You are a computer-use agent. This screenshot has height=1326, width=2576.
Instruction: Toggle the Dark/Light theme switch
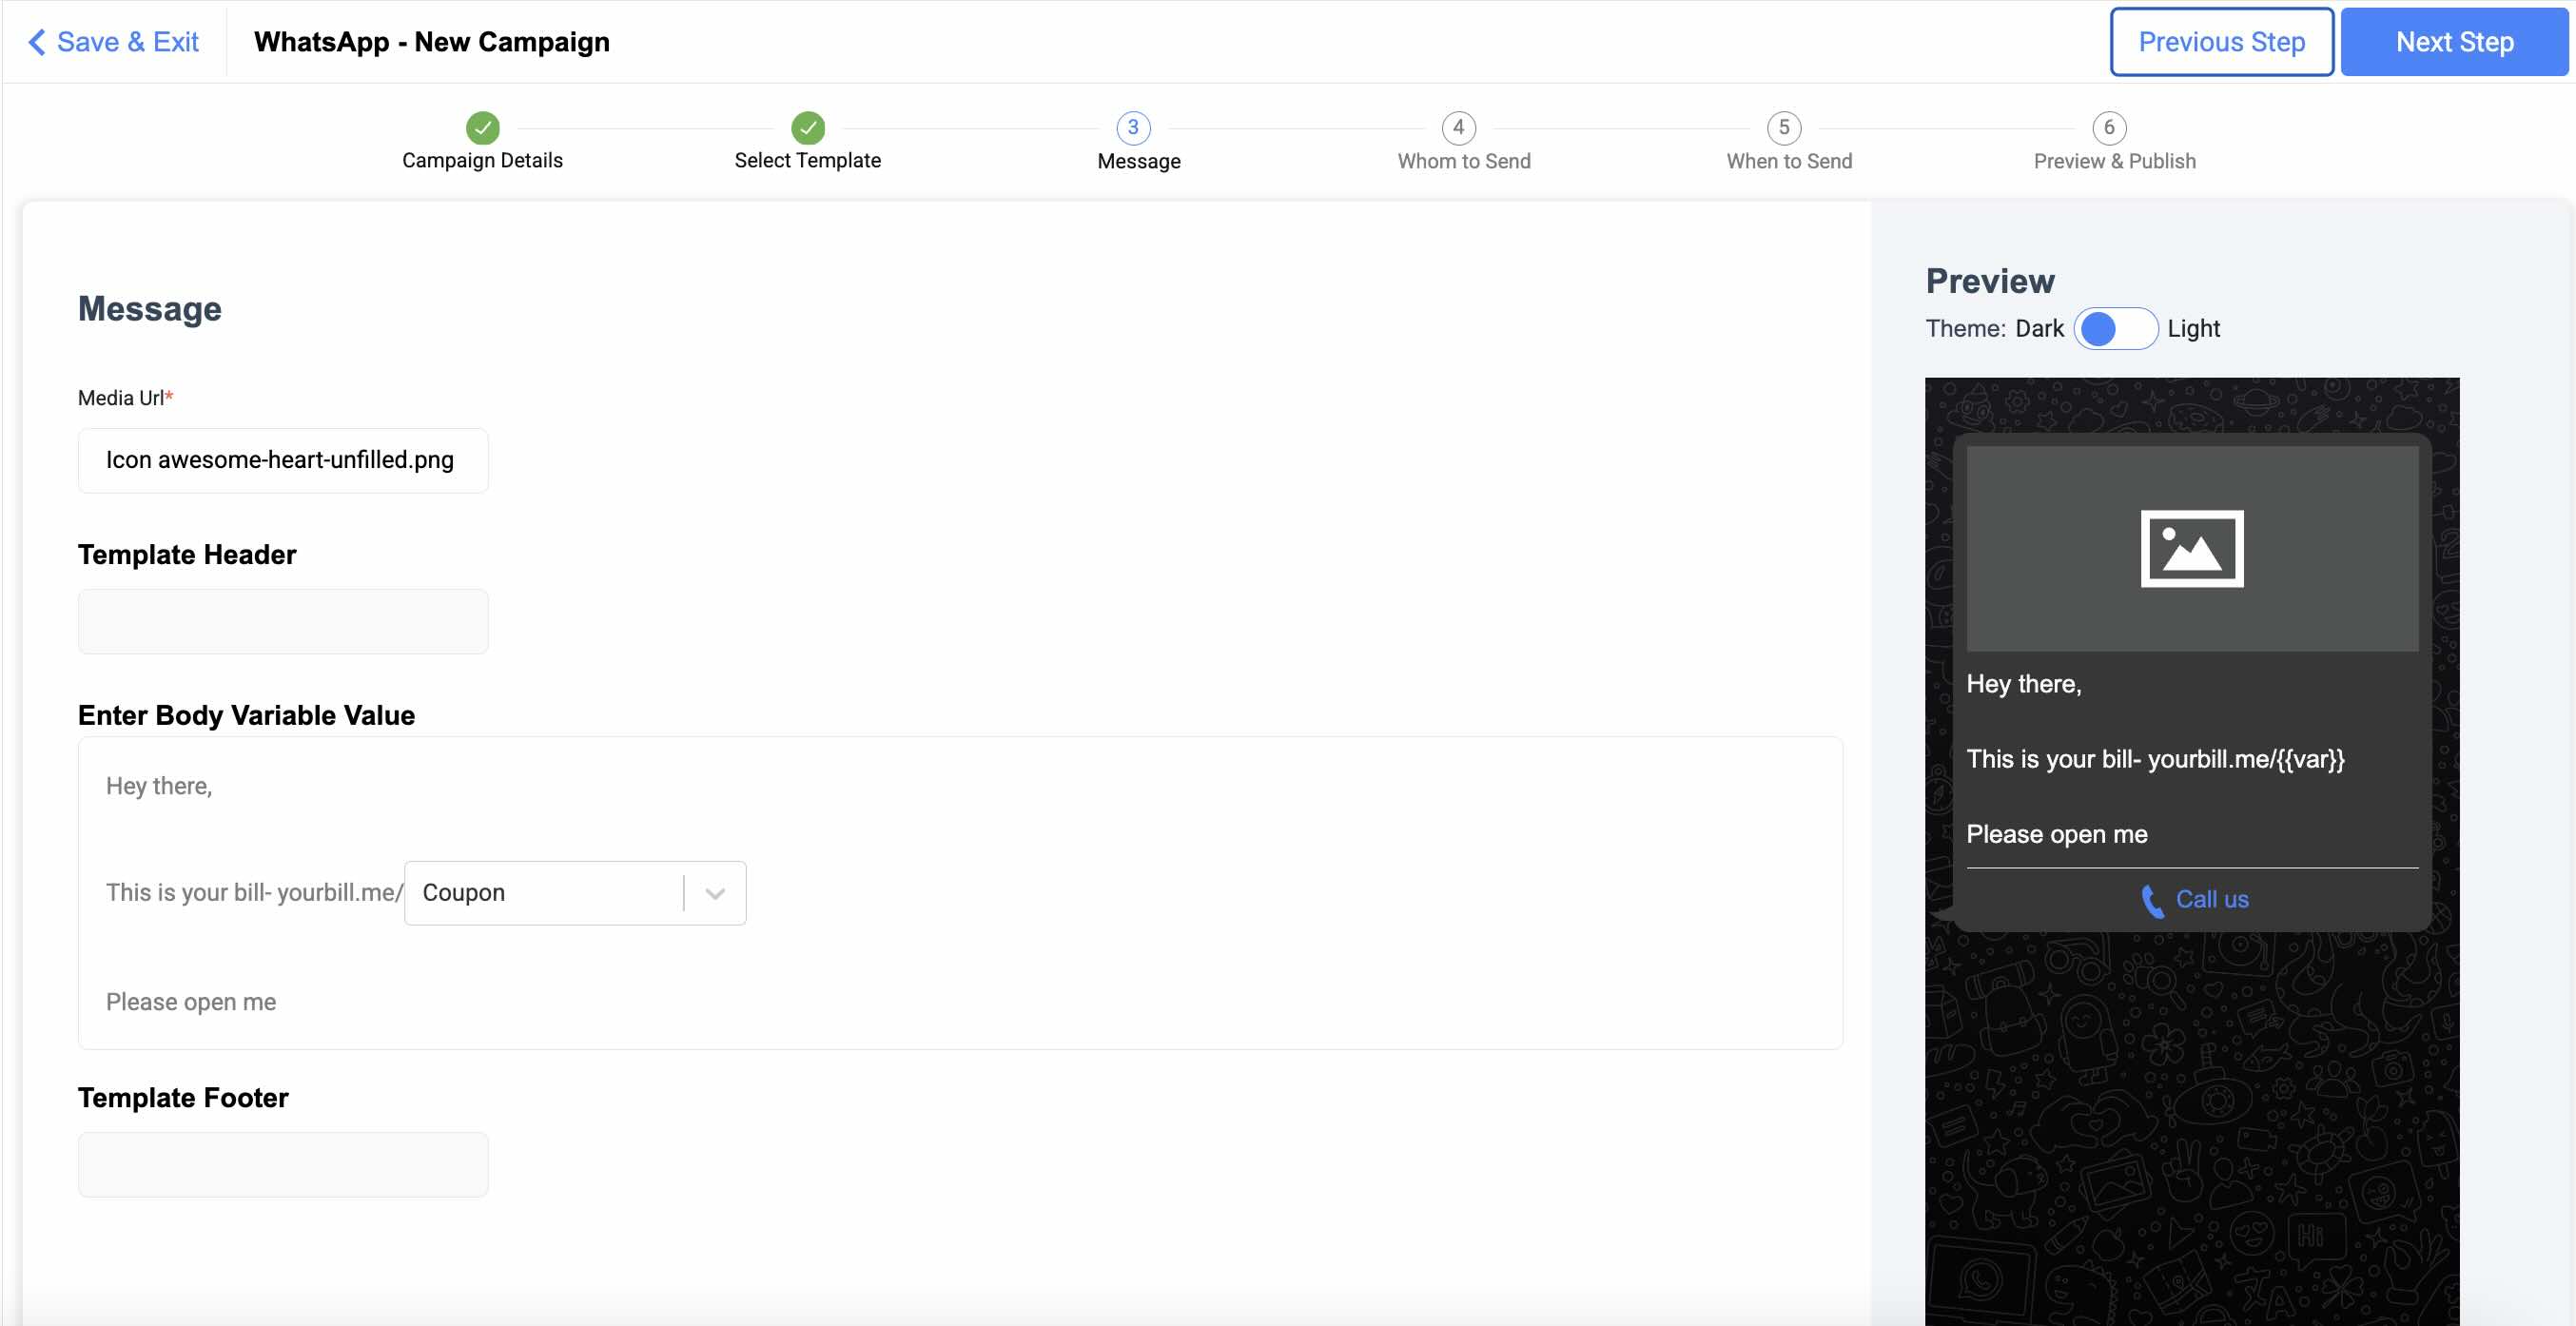[x=2115, y=329]
